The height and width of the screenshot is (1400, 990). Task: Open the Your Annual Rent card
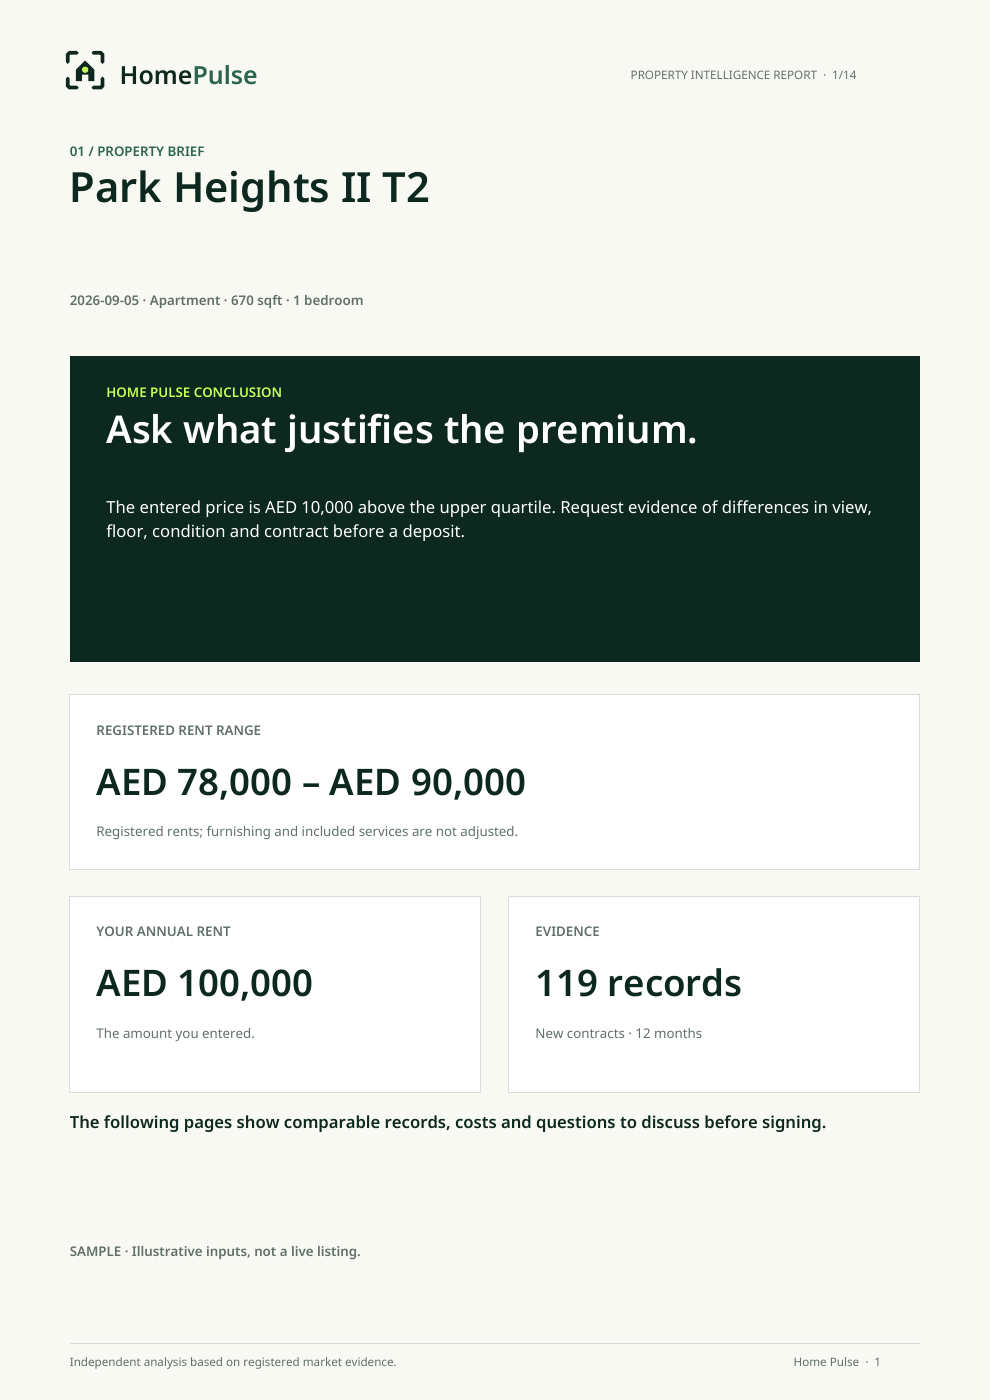pyautogui.click(x=275, y=994)
